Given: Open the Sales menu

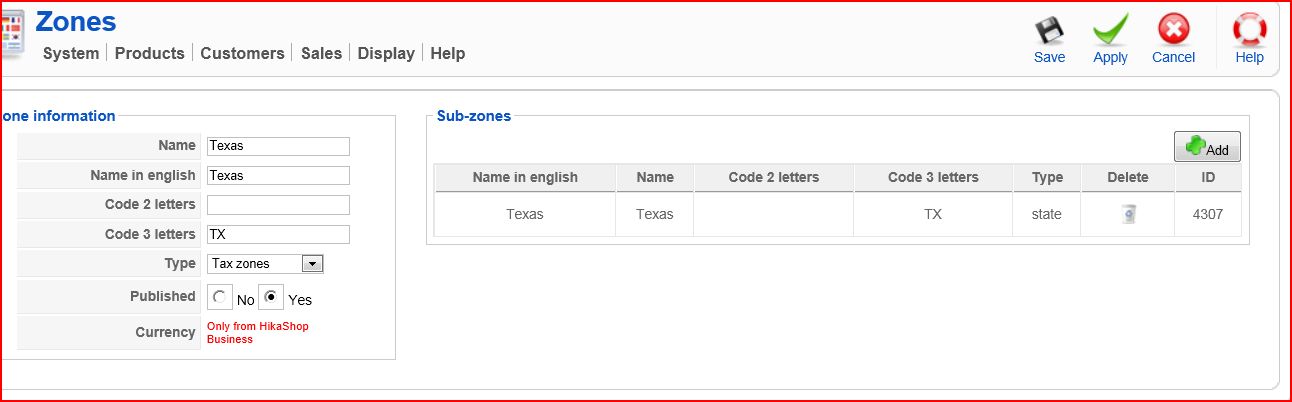Looking at the screenshot, I should pyautogui.click(x=321, y=54).
